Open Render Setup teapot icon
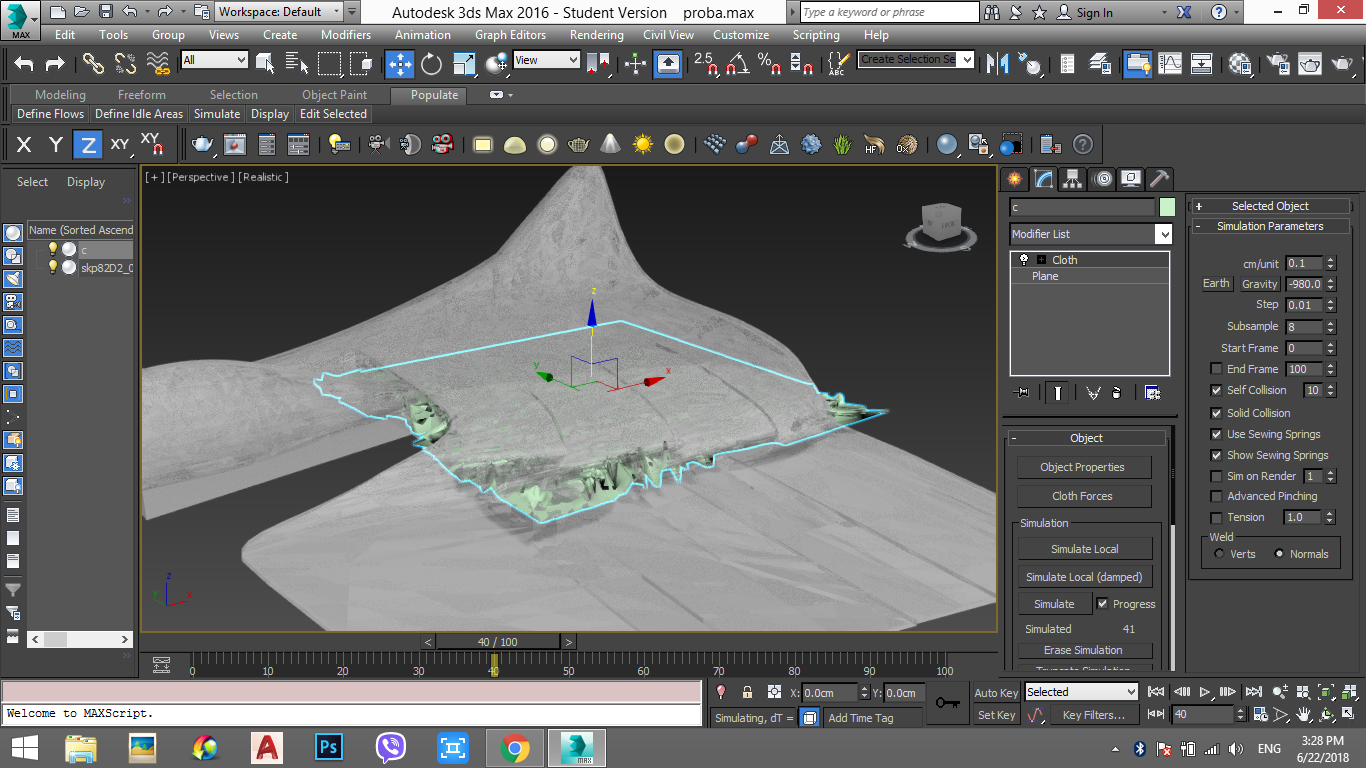 point(1278,64)
